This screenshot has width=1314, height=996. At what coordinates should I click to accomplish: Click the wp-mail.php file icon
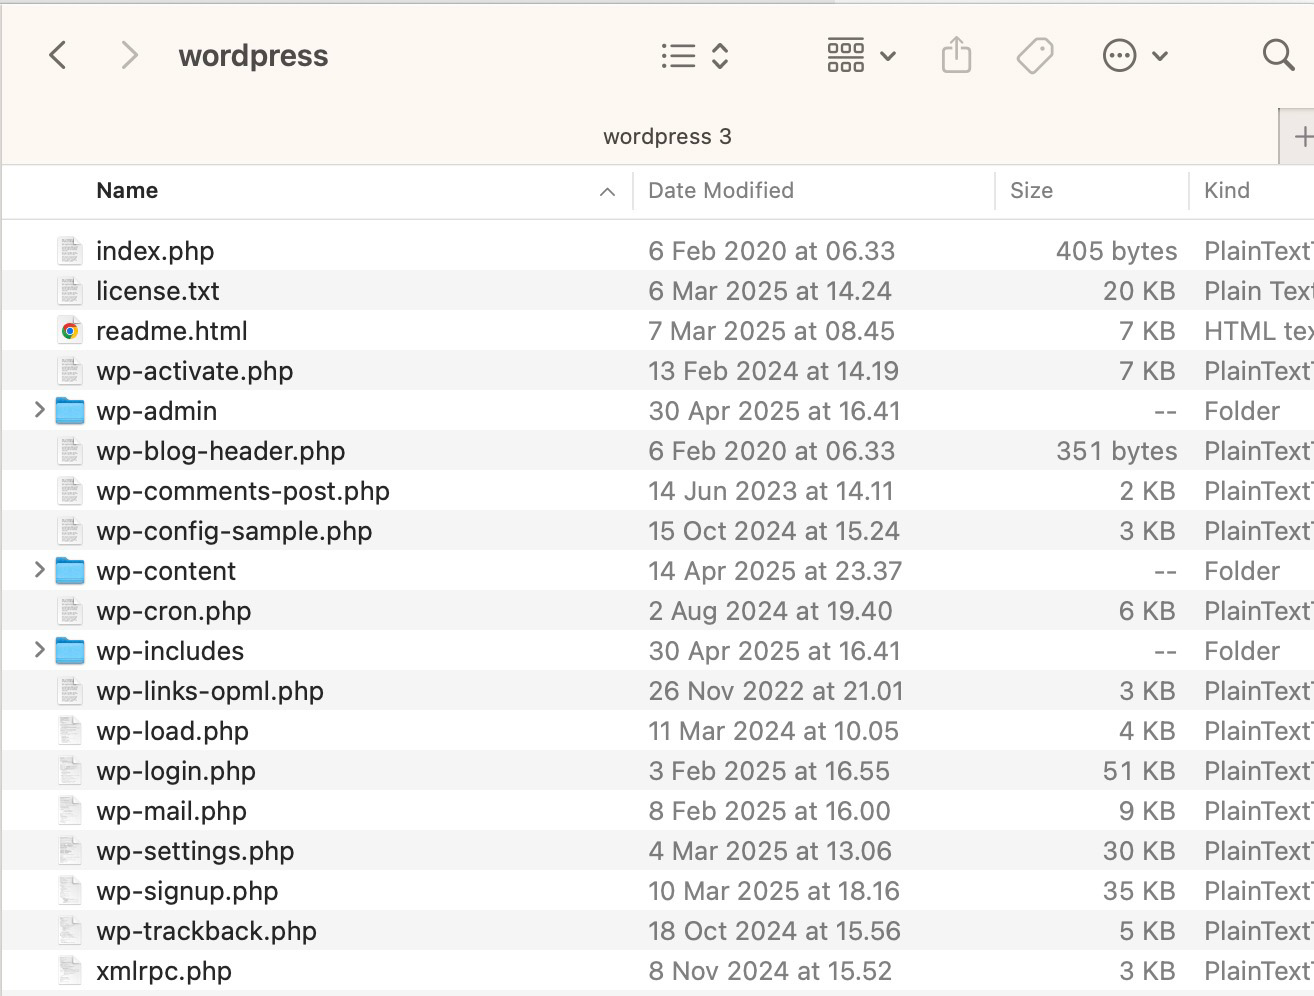click(70, 811)
